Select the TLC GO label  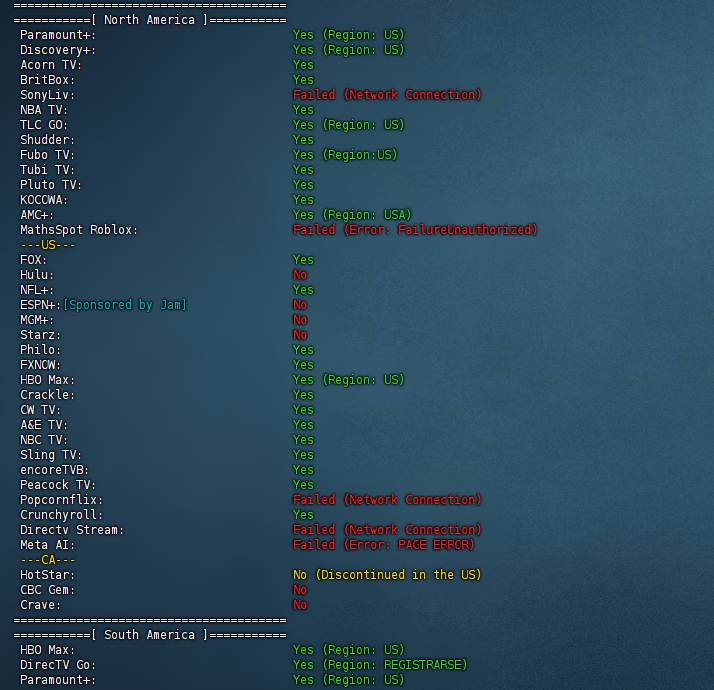coord(44,125)
